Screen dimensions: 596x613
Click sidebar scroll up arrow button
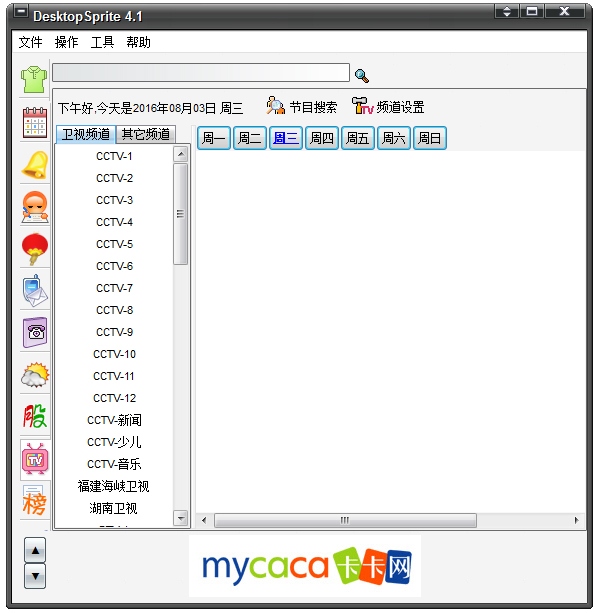click(x=35, y=550)
